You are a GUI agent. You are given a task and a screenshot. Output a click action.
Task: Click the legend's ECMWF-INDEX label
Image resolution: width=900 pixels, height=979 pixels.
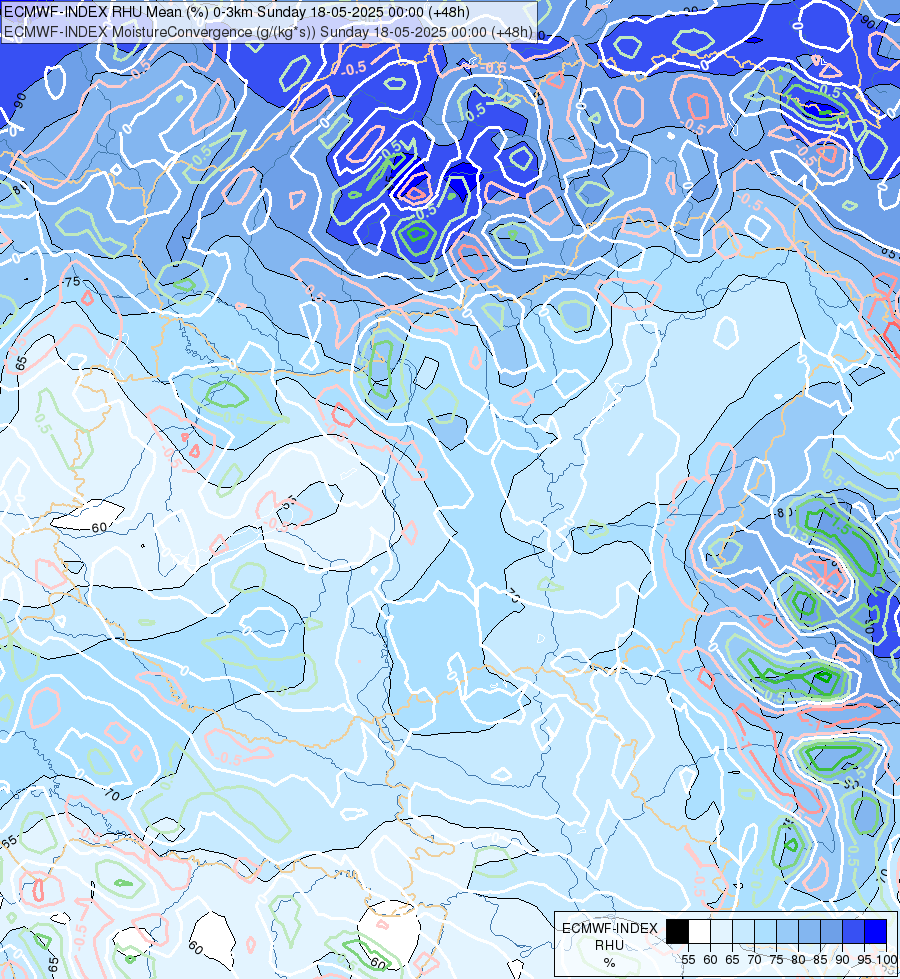click(610, 928)
